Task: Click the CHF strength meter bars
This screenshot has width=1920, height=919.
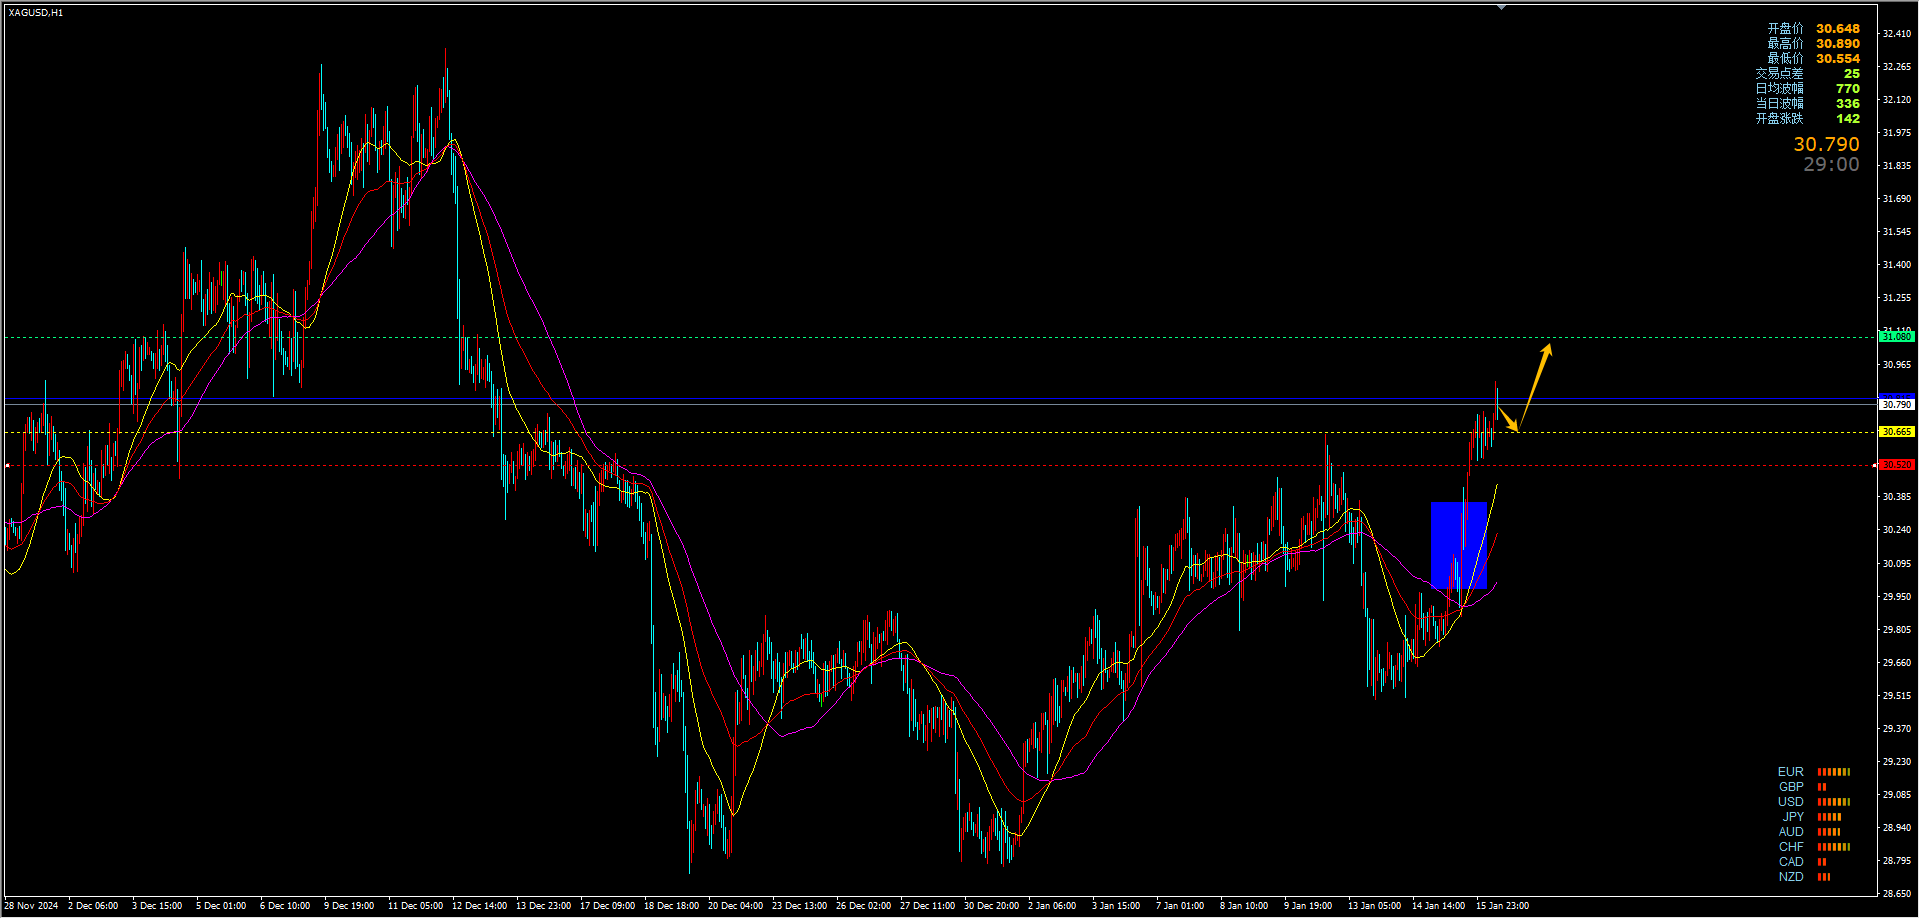Action: pos(1834,847)
